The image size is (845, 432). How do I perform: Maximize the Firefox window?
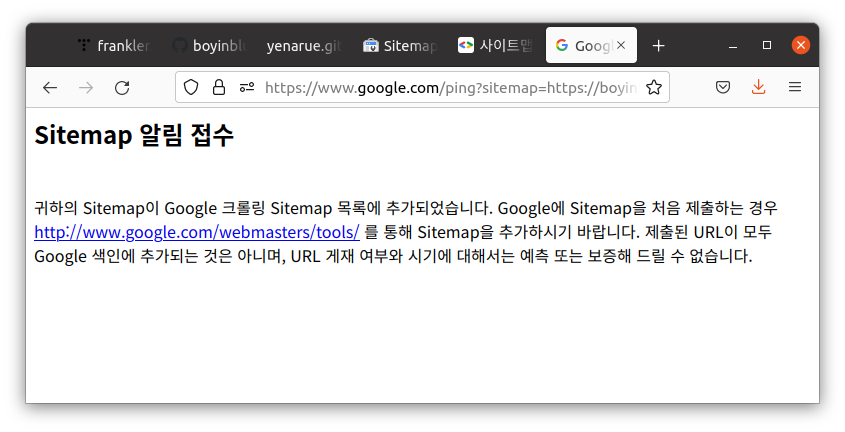[767, 45]
